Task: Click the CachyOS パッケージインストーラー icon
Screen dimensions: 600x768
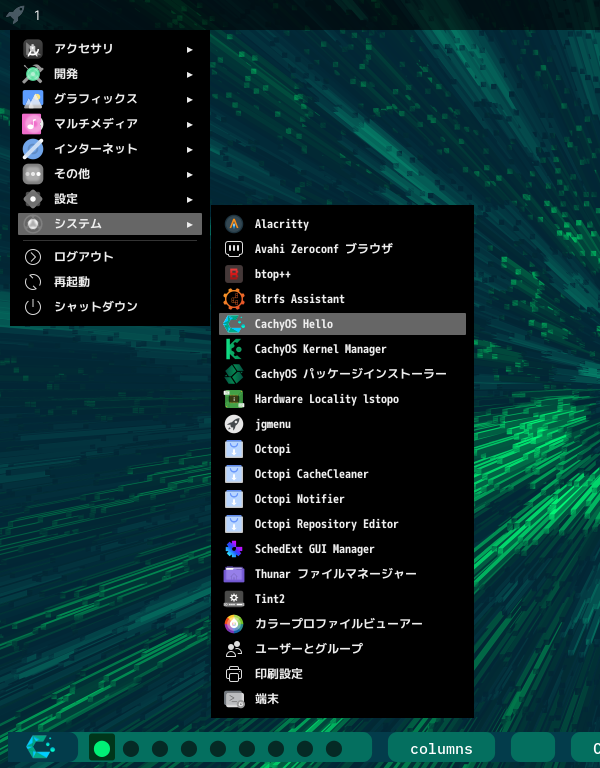Action: tap(234, 374)
